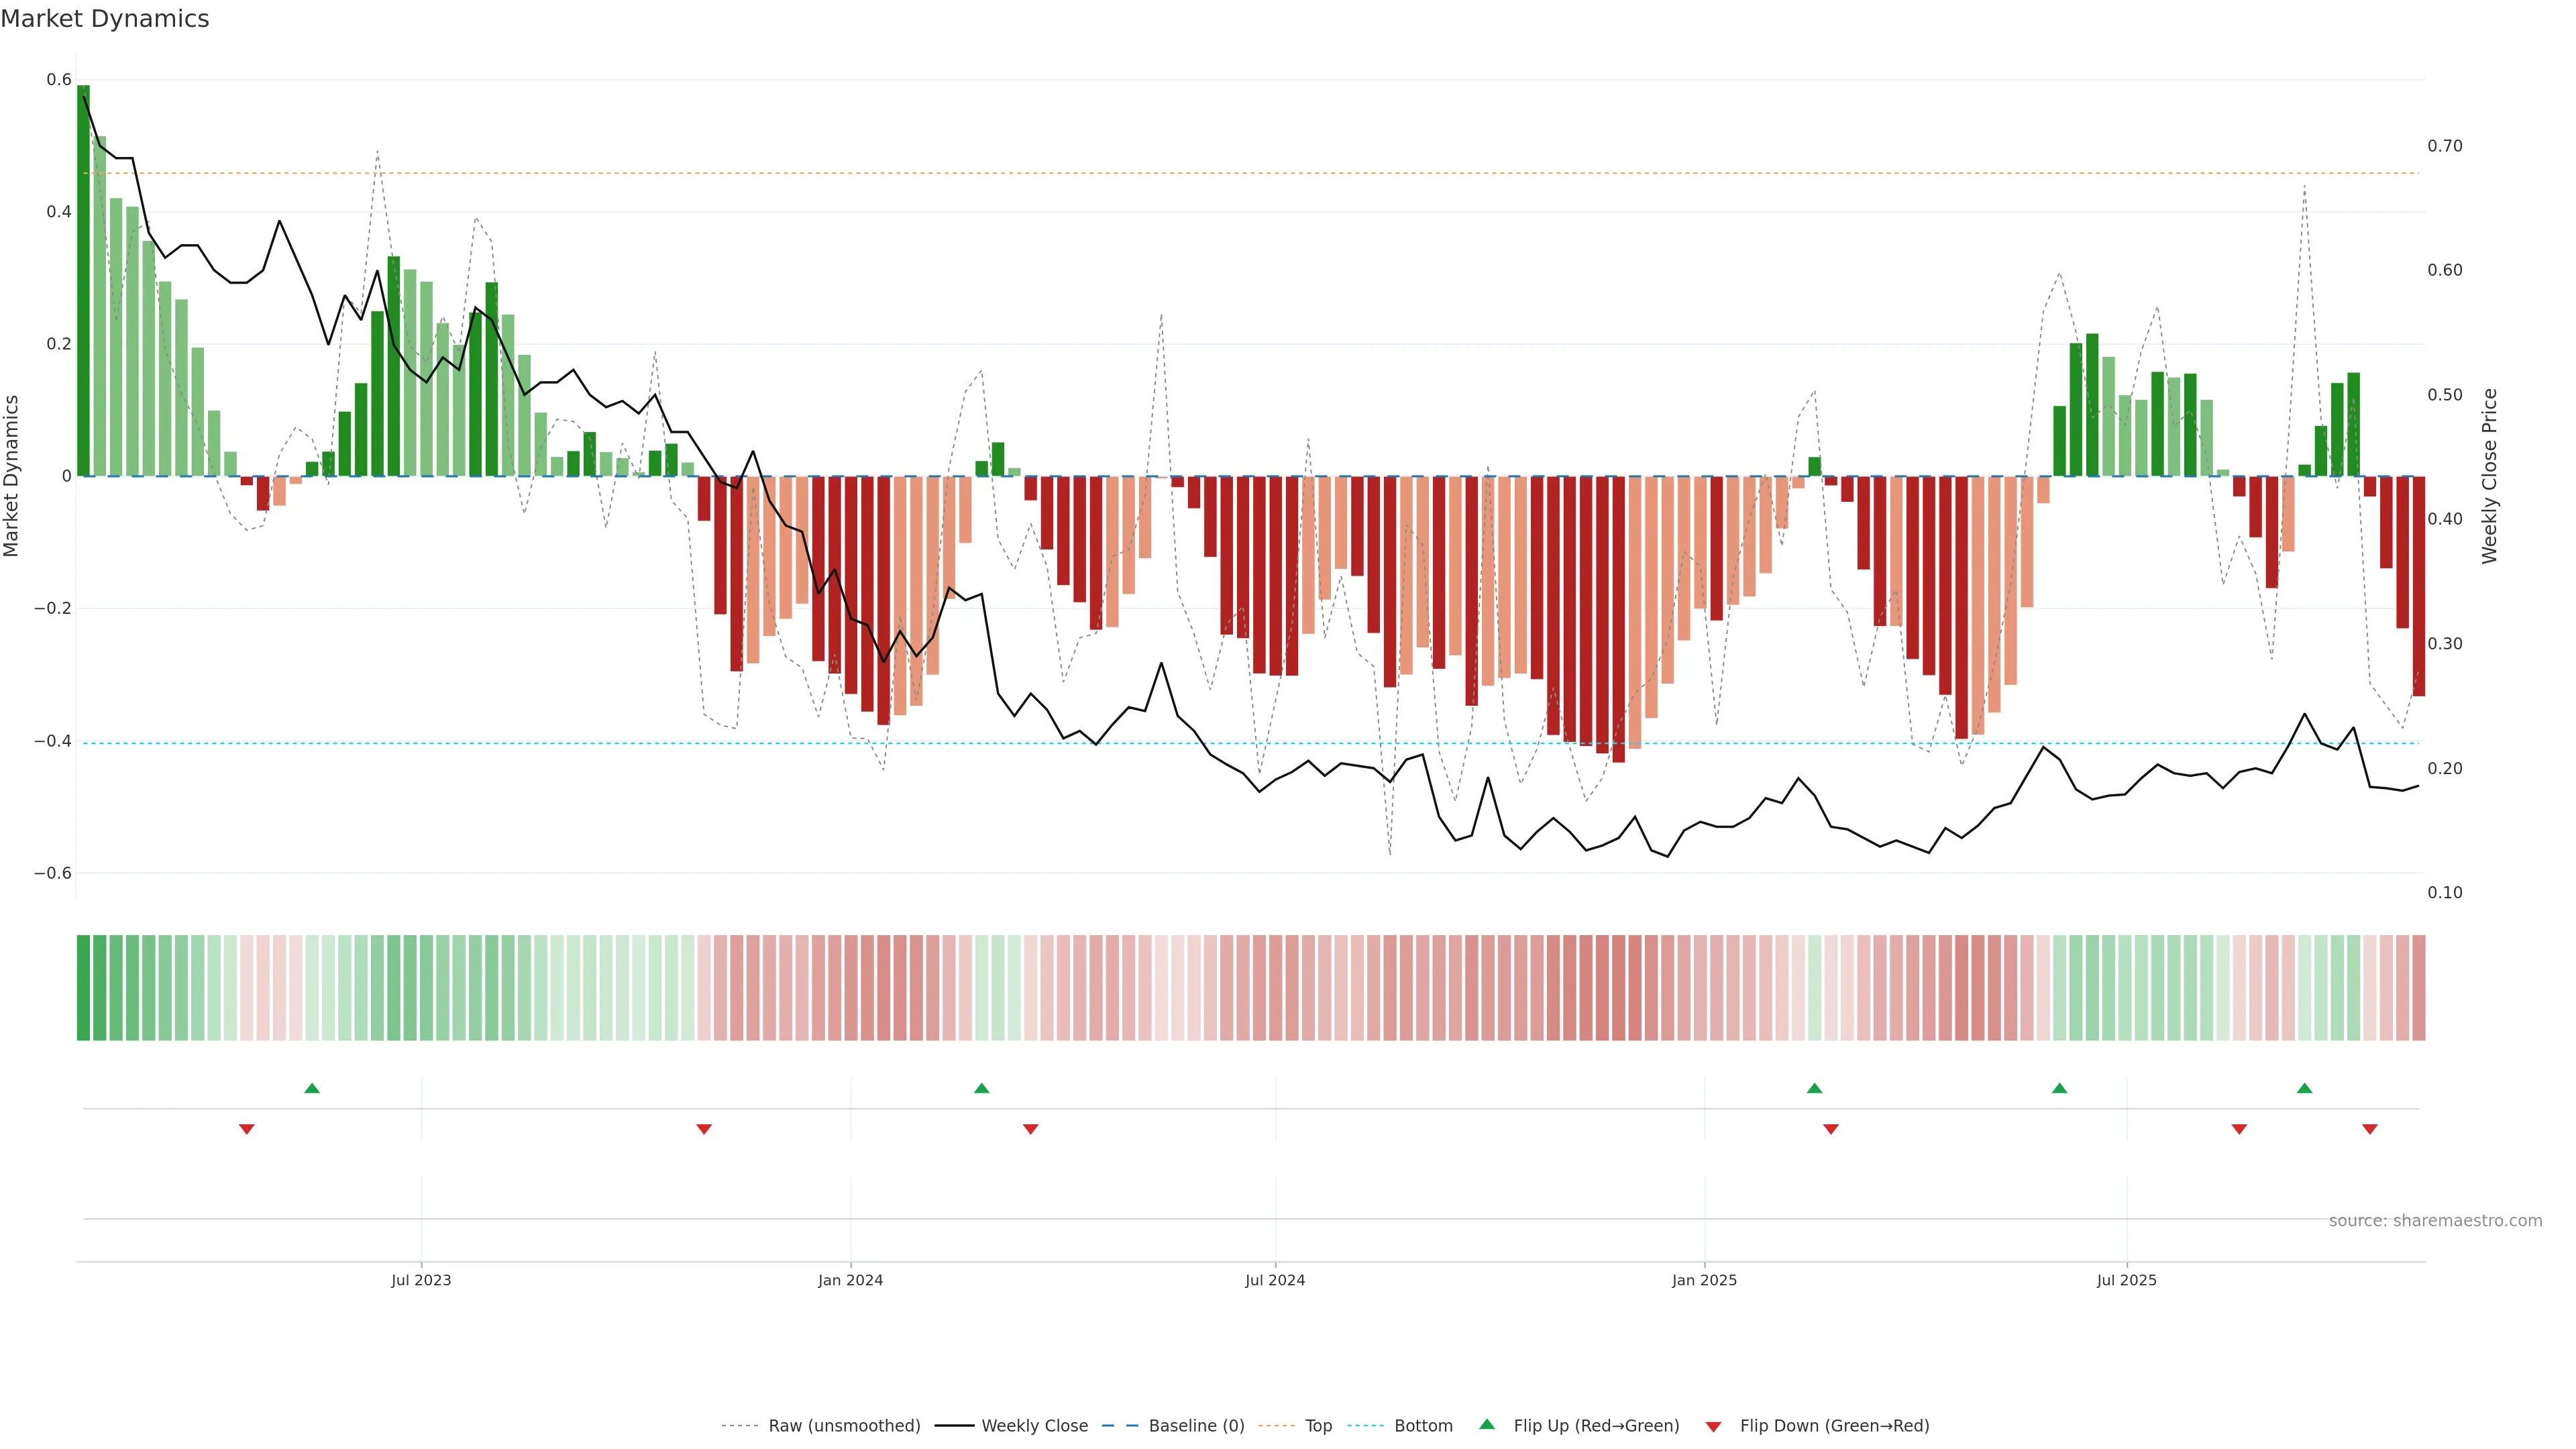Click the rightmost red Flip Down triangle marker
The image size is (2576, 1449).
point(2369,1129)
